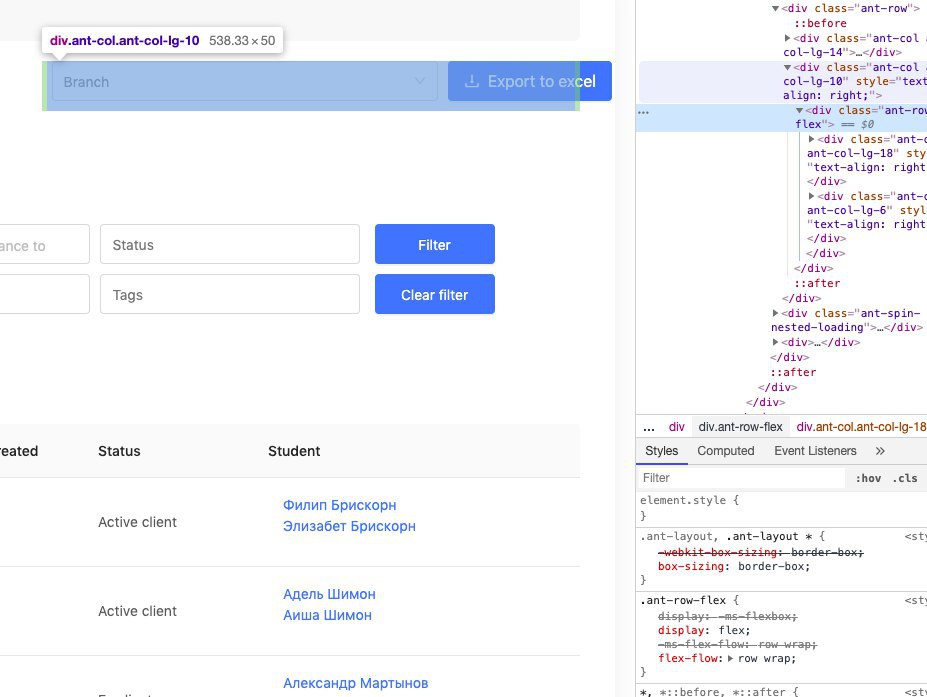Toggle the :hov element state button
This screenshot has width=927, height=697.
point(868,478)
